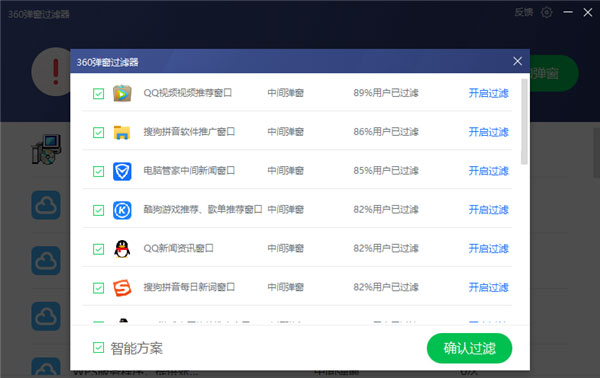Click the dialog list scrollbar thumb
This screenshot has height=378, width=600.
click(x=524, y=122)
